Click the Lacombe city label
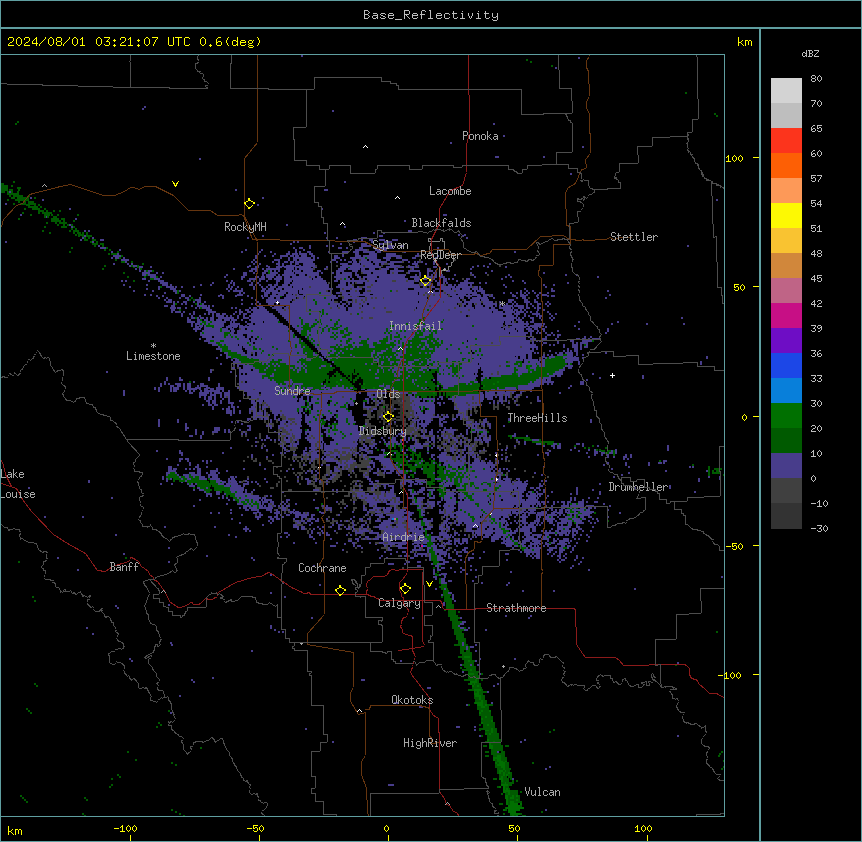This screenshot has height=842, width=862. coord(450,191)
